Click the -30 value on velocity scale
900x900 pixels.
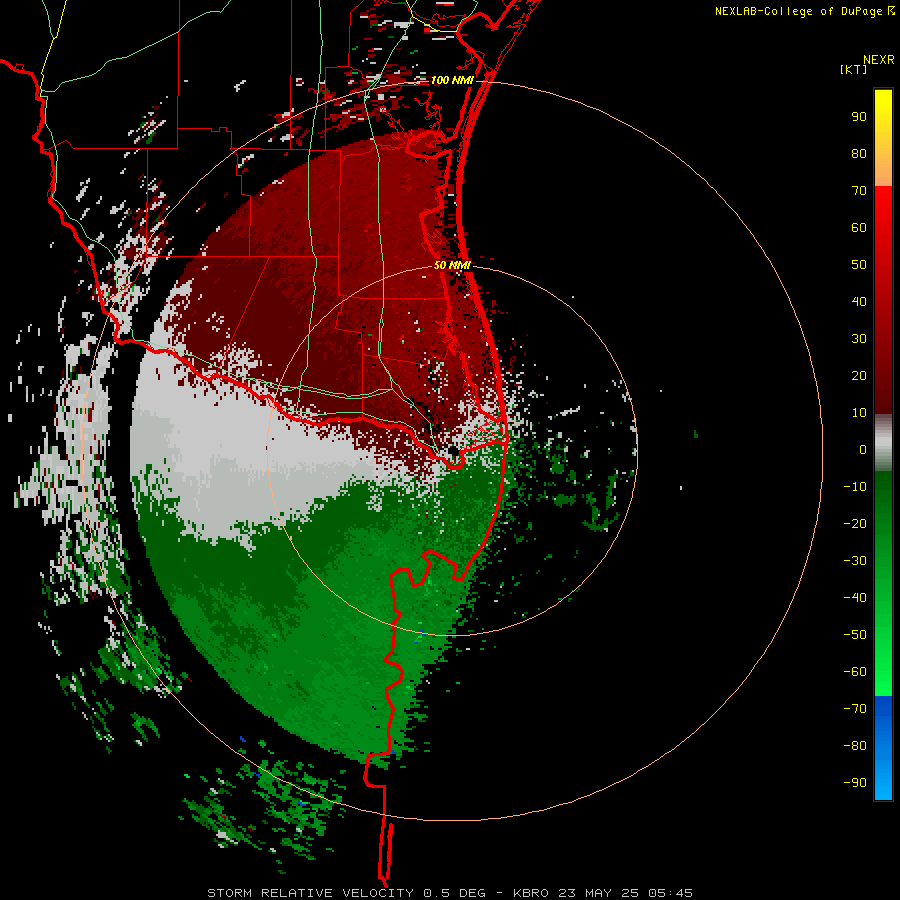tap(855, 561)
